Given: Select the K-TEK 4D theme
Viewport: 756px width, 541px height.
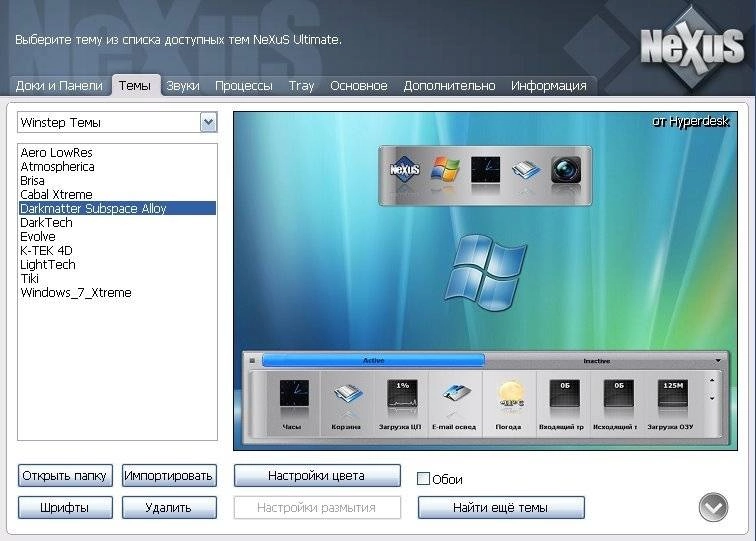Looking at the screenshot, I should 117,250.
